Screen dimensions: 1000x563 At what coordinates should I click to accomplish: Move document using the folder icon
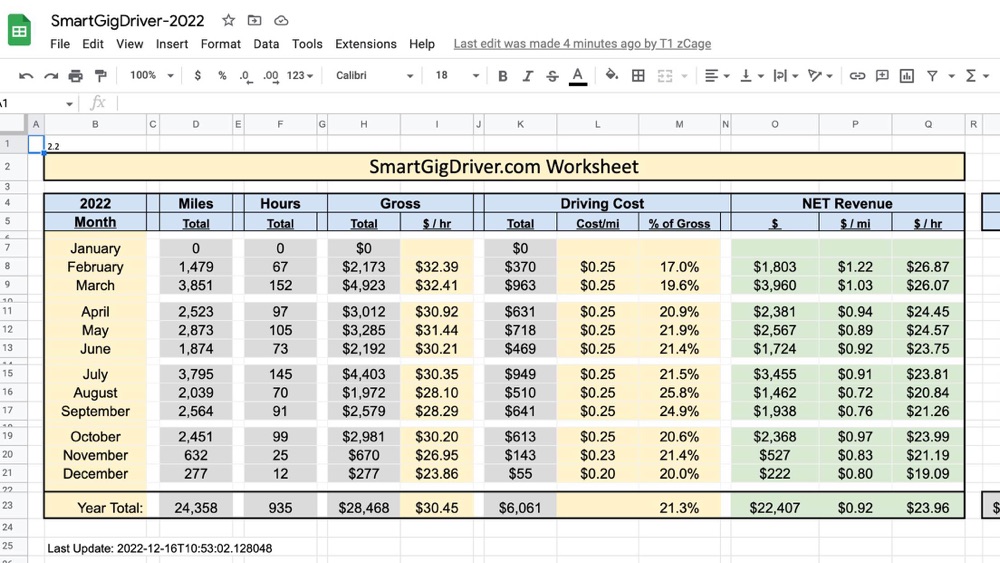[254, 20]
